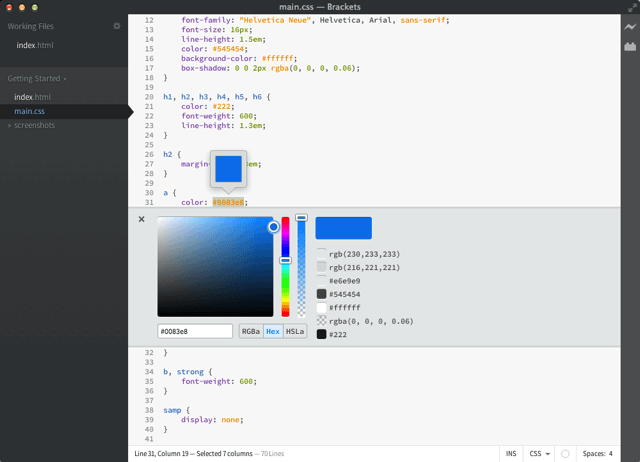
Task: Choose the #ffffff white swatch
Action: click(321, 307)
